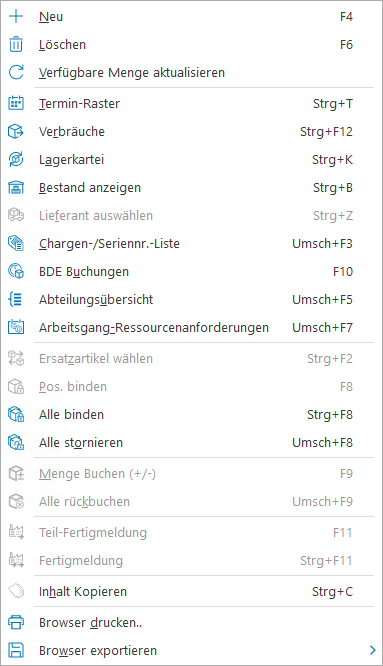Click the refresh icon for Verfügbare Menge aktualisieren
This screenshot has height=666, width=383.
click(16, 73)
